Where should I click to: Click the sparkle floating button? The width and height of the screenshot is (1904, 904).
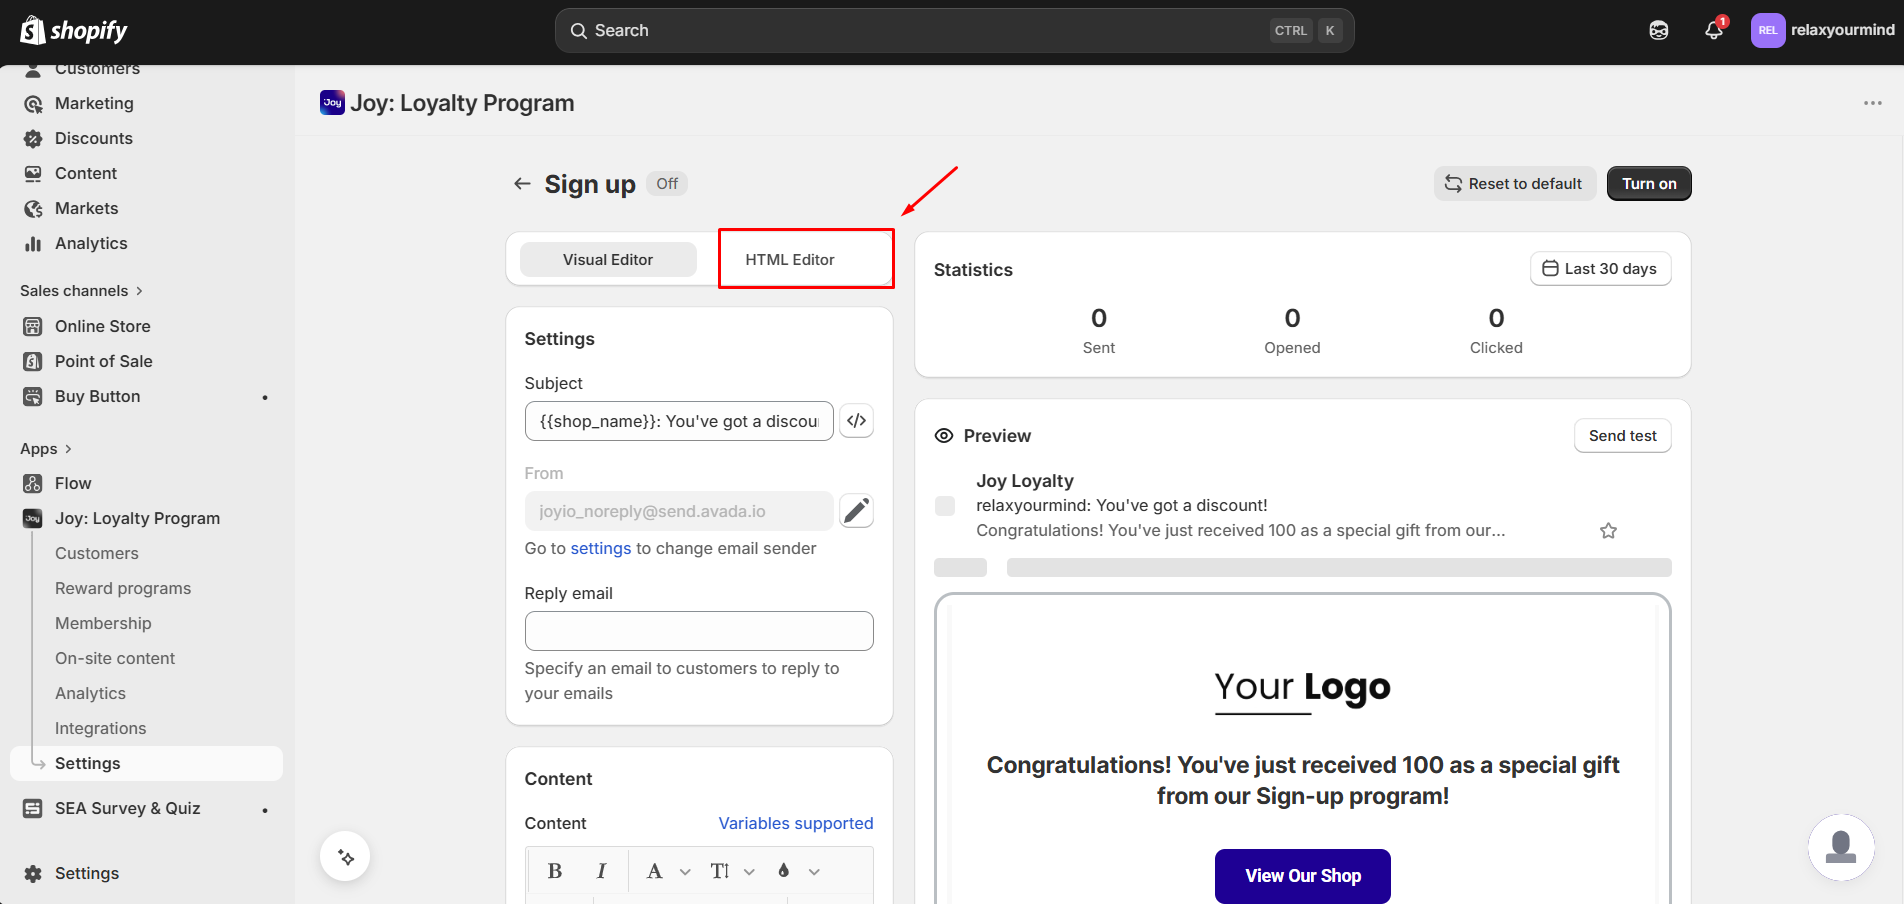(345, 857)
